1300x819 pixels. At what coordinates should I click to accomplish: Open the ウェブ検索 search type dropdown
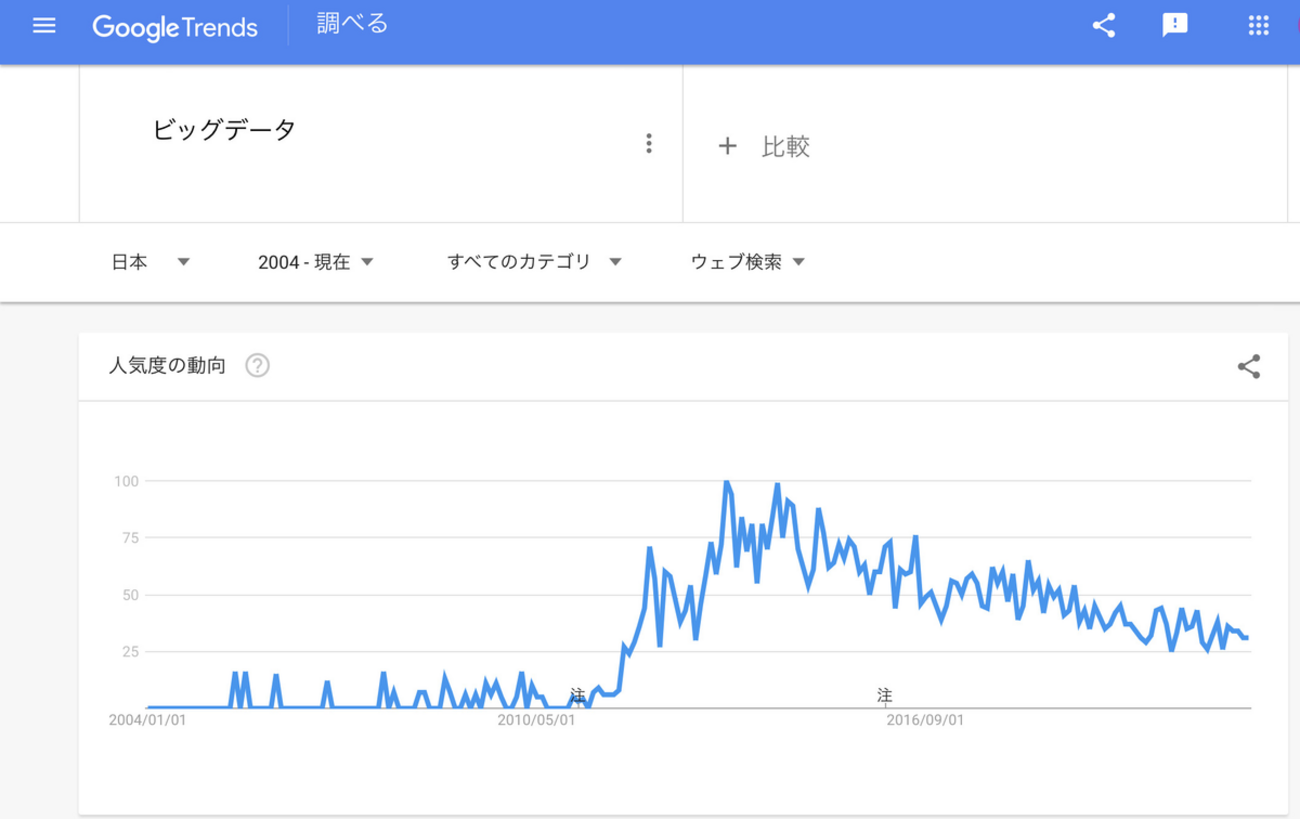[748, 262]
